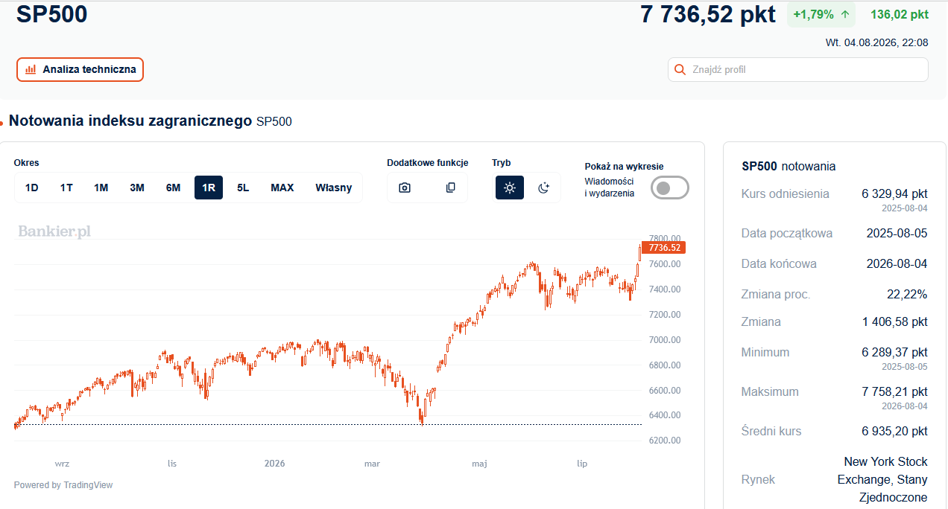The width and height of the screenshot is (948, 509).
Task: Click the camera screenshot icon
Action: 404,188
